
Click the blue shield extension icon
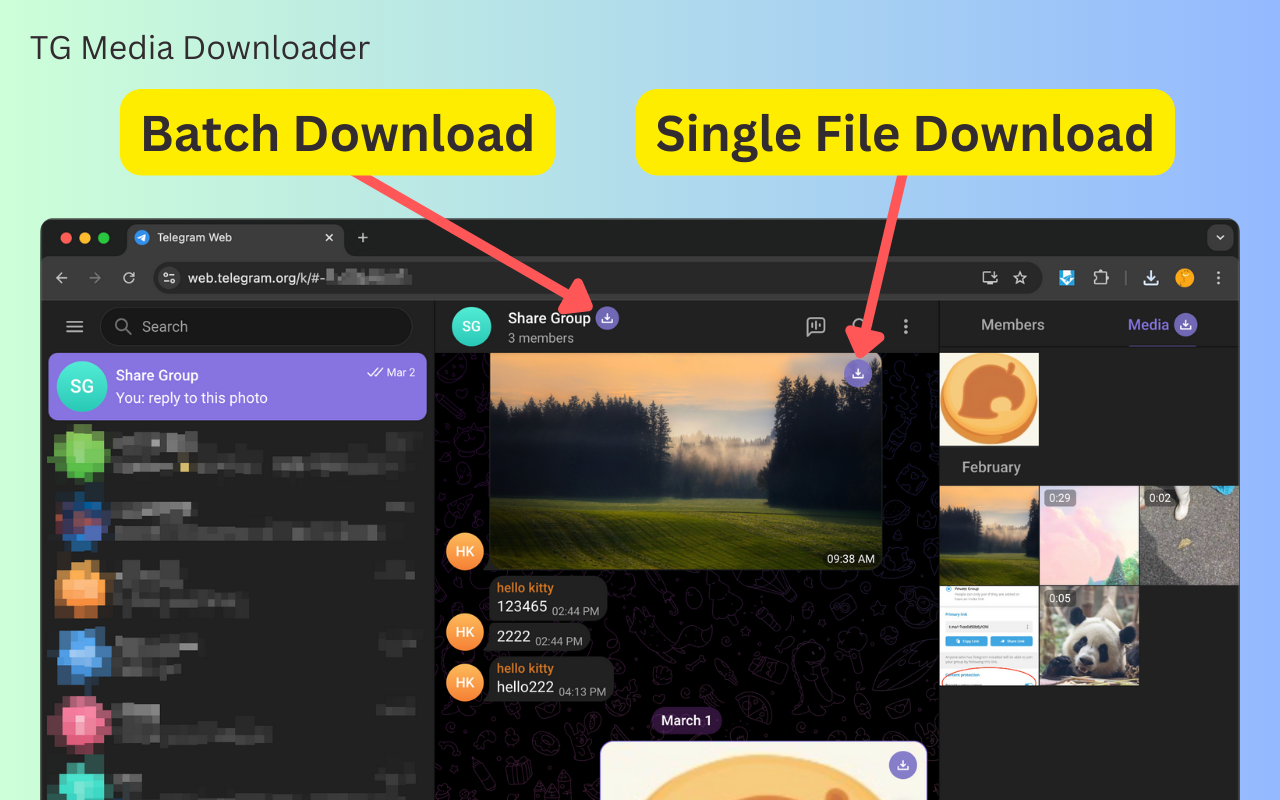click(x=1067, y=278)
